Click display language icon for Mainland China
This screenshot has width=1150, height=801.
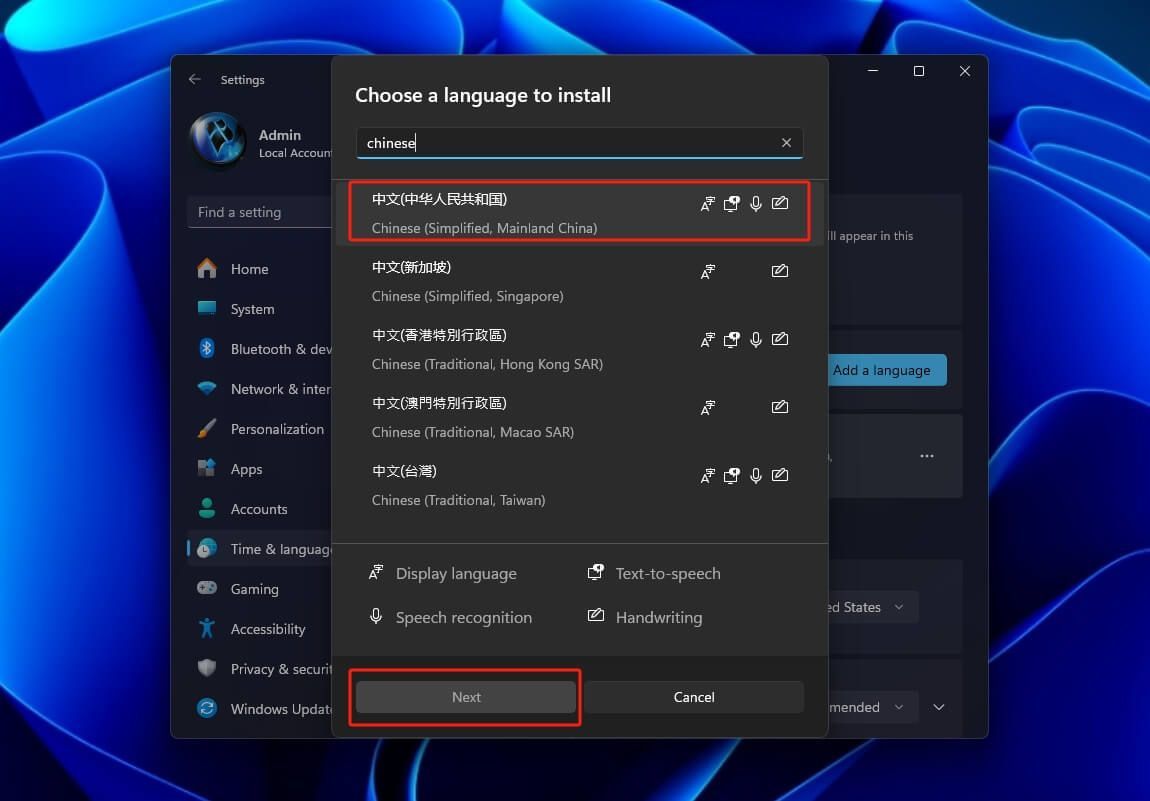[708, 204]
